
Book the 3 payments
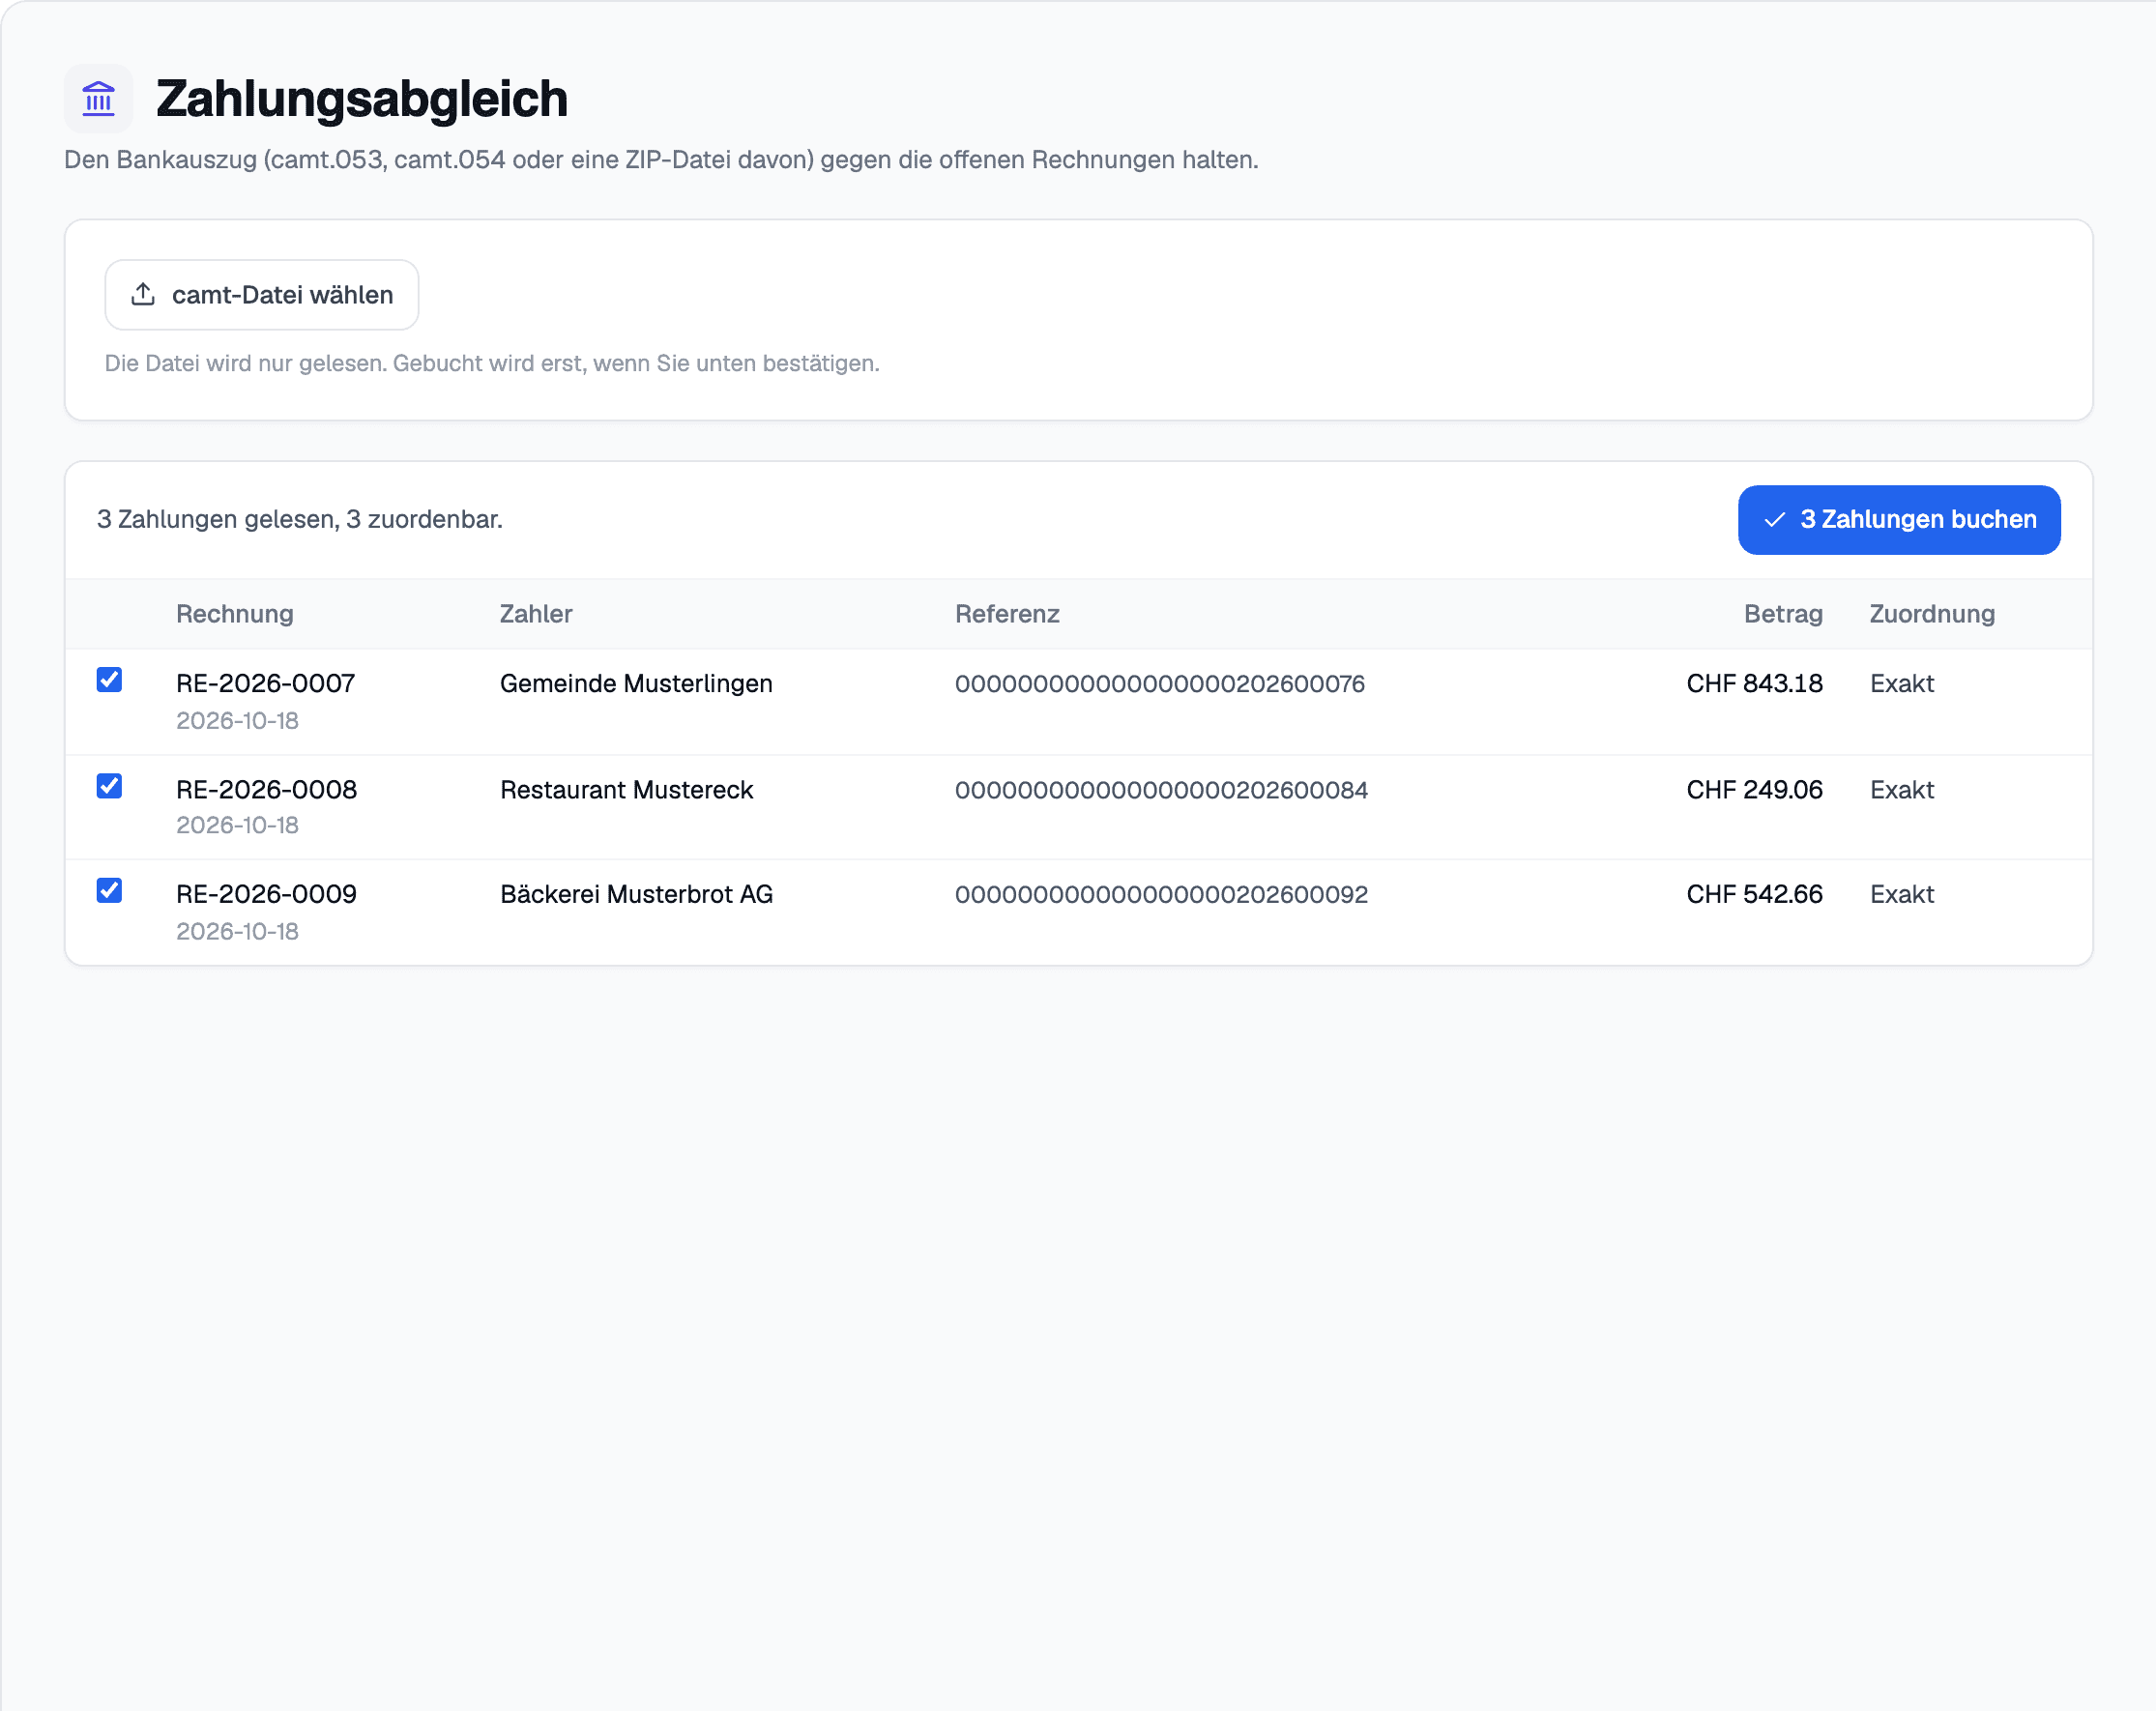[1898, 520]
